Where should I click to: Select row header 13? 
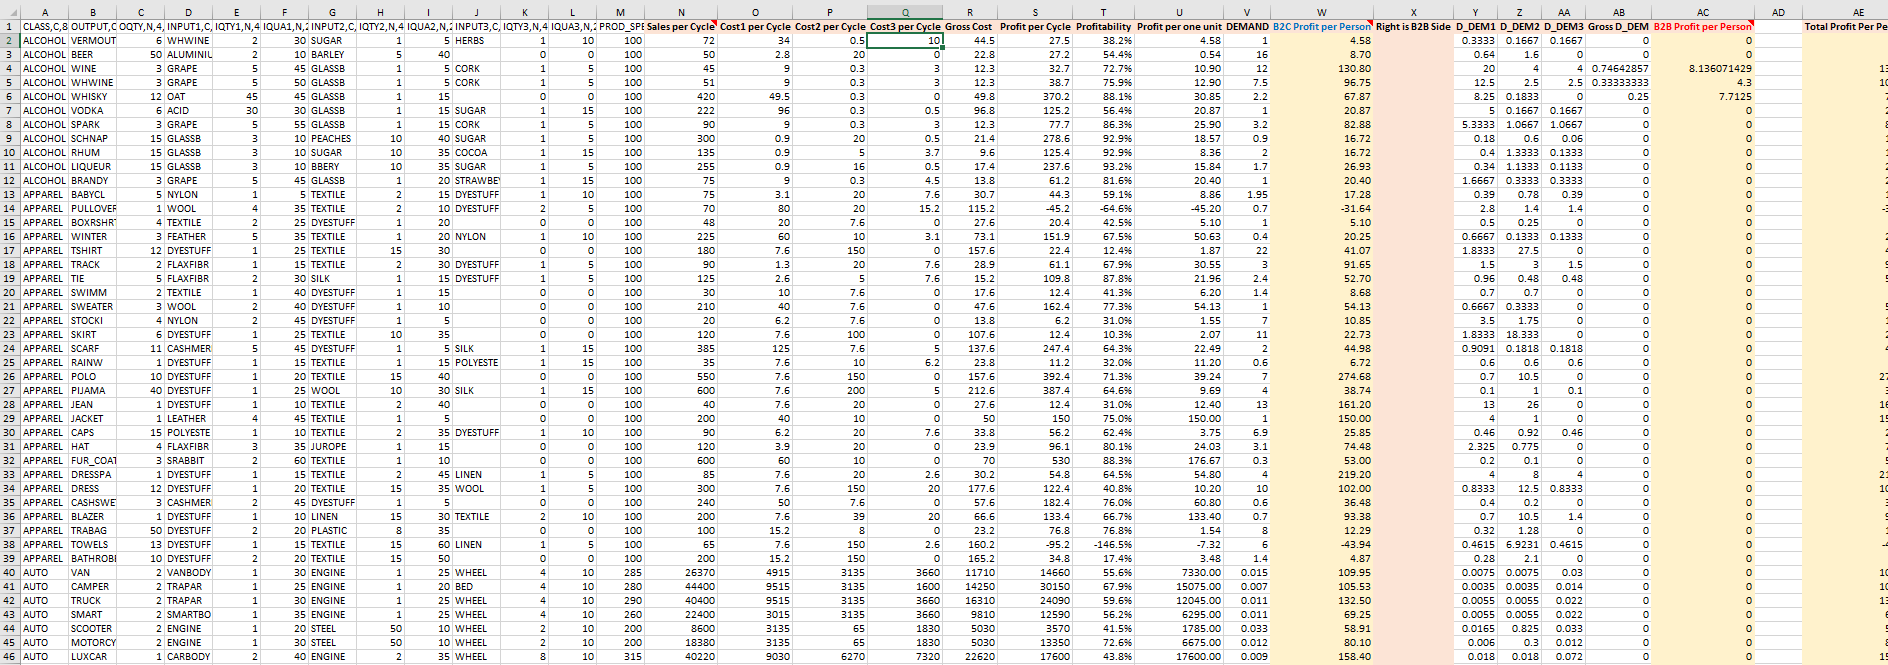tap(10, 195)
